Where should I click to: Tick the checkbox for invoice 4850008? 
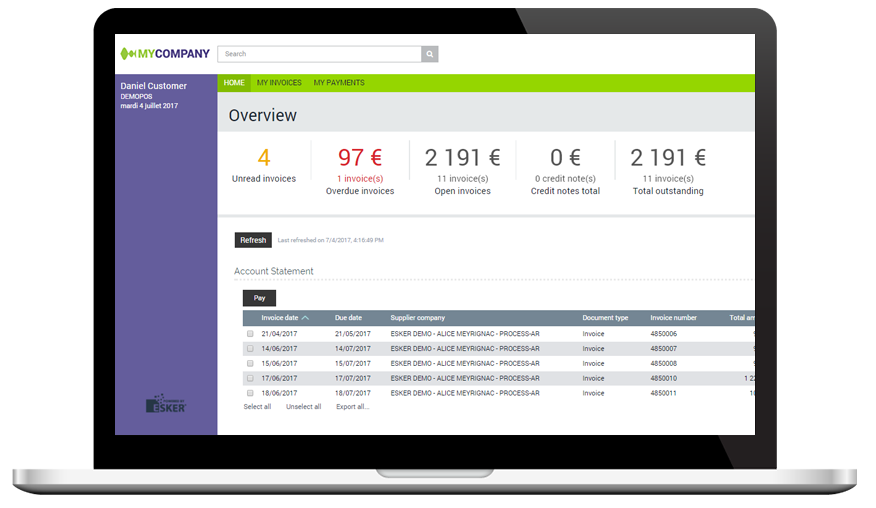click(250, 363)
